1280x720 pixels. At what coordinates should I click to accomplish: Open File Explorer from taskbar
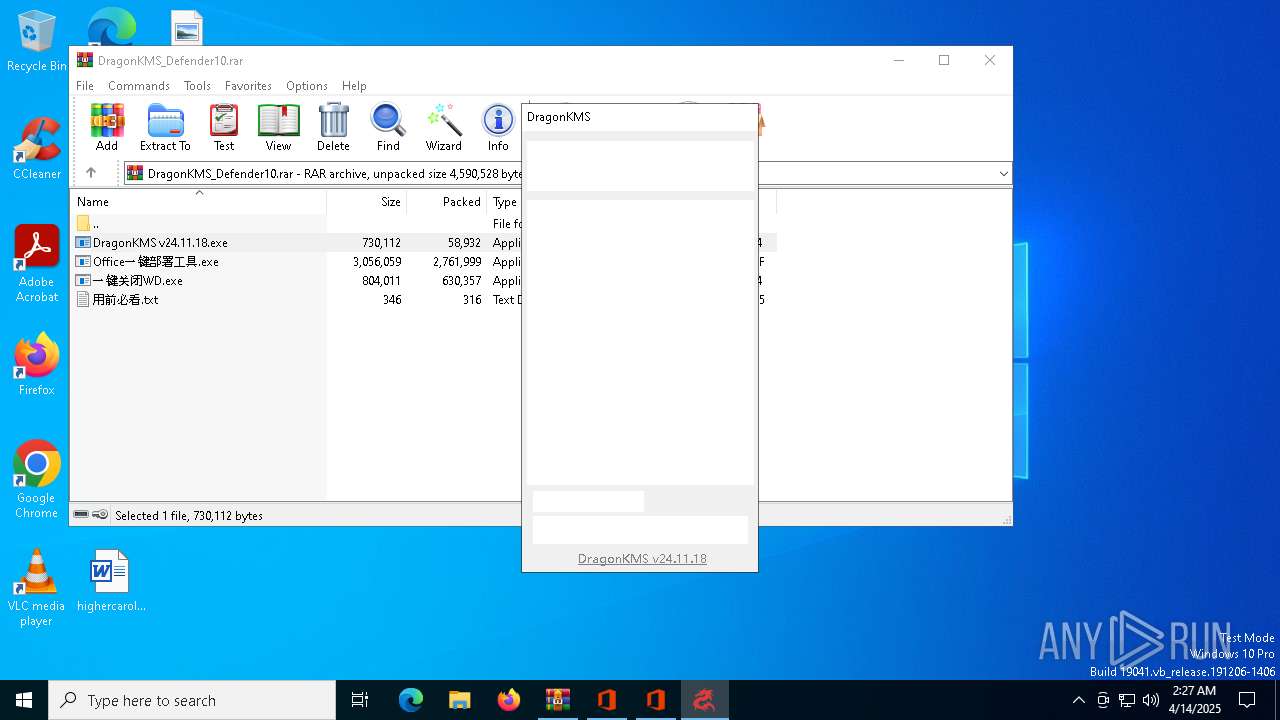click(x=460, y=700)
